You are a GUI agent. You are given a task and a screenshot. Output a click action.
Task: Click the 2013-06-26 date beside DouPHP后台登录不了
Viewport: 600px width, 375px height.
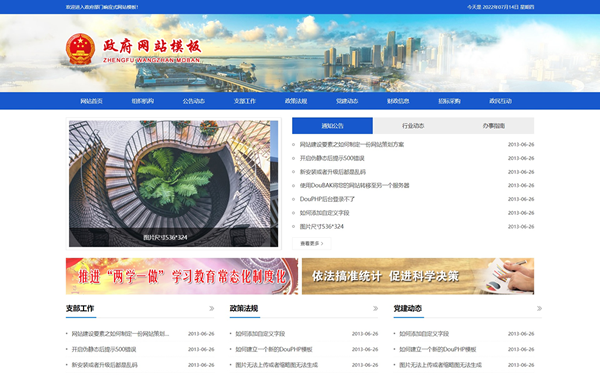click(x=521, y=199)
